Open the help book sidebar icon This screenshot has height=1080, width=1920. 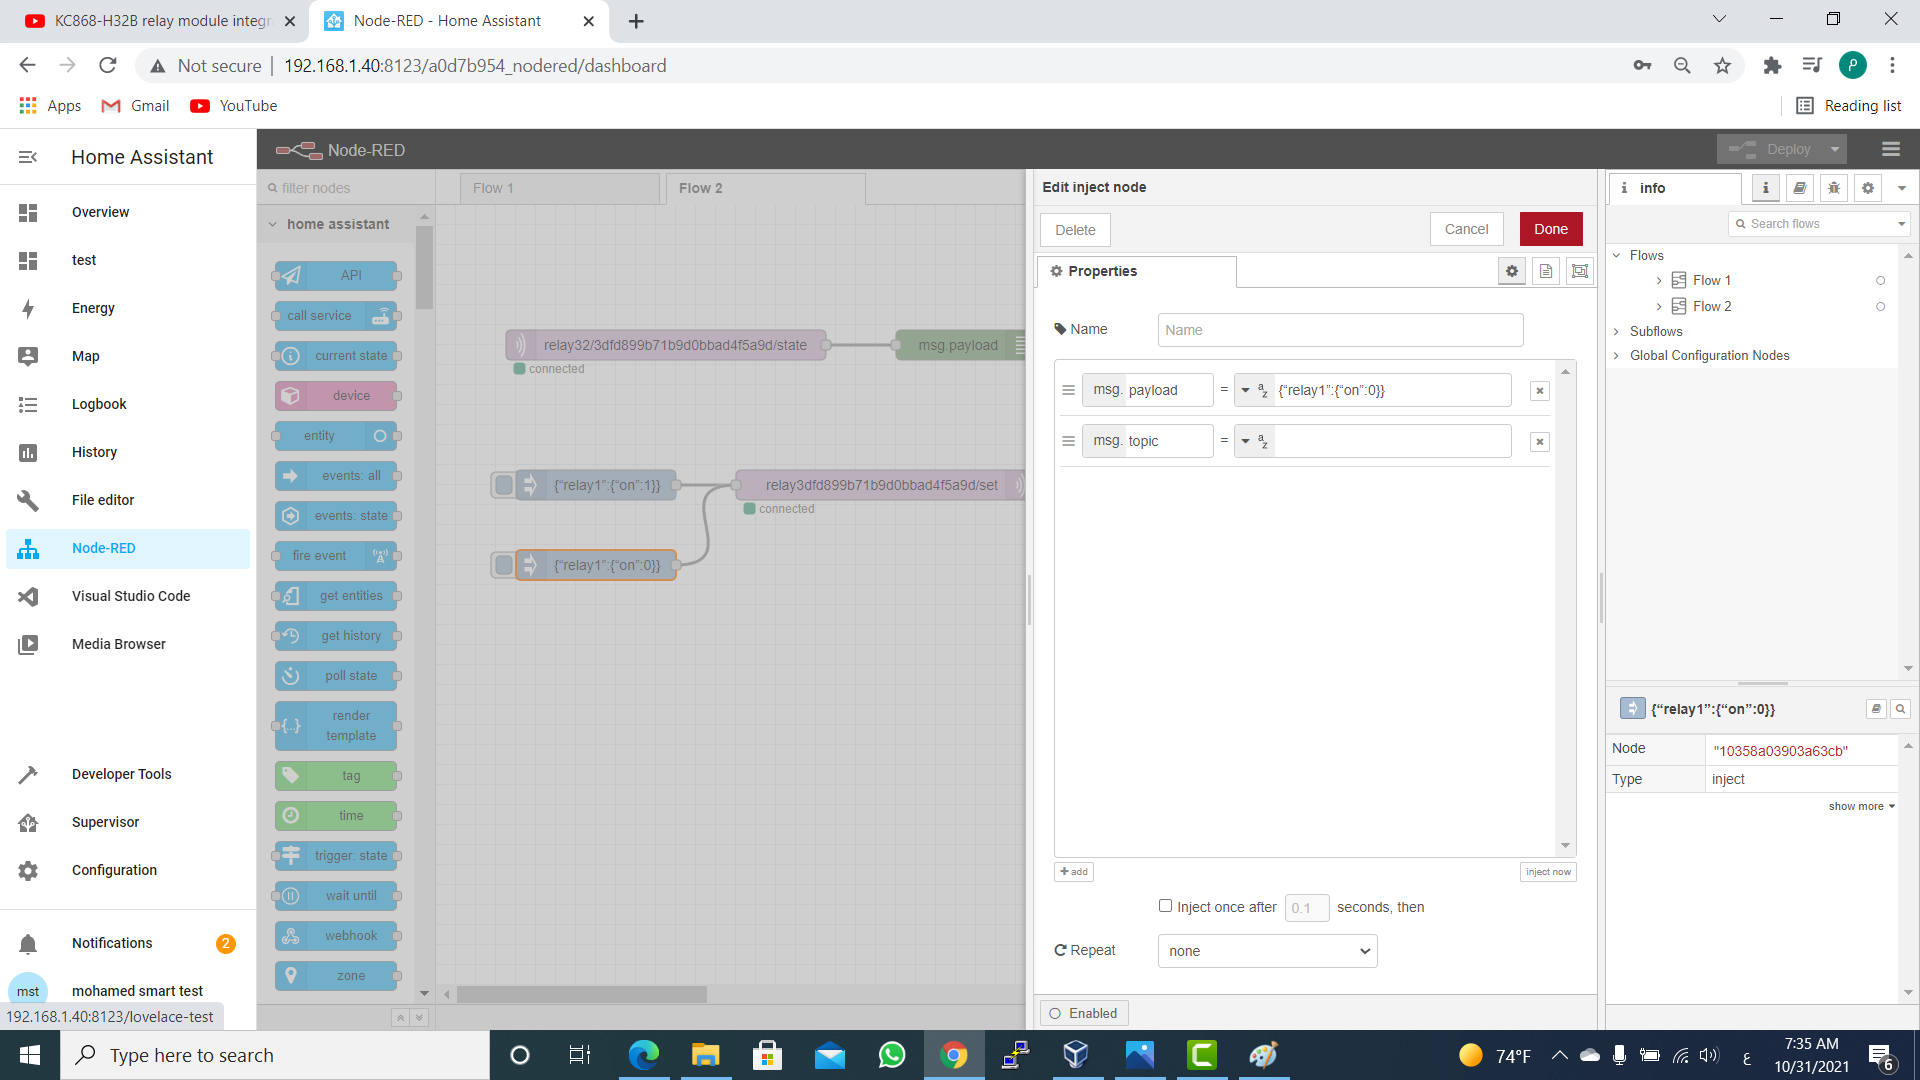(1799, 188)
